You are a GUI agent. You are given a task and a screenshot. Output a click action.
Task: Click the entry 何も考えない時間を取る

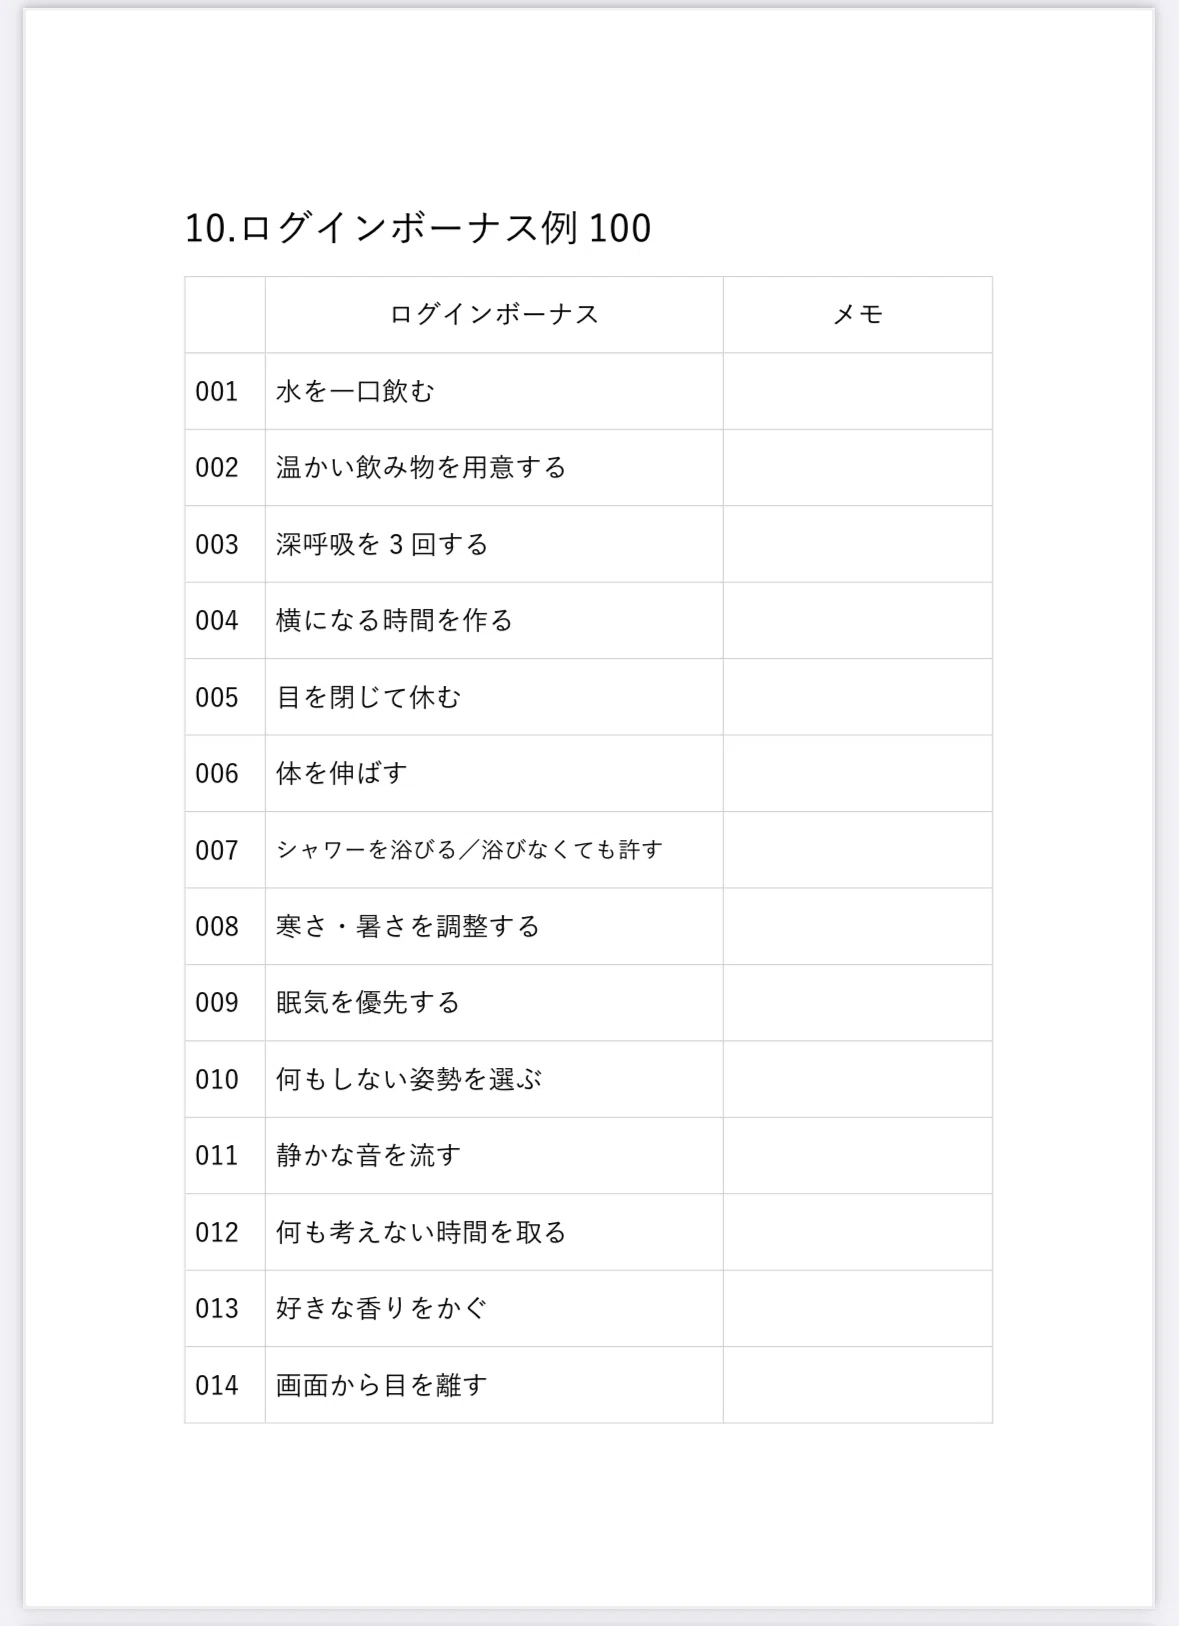[421, 1232]
